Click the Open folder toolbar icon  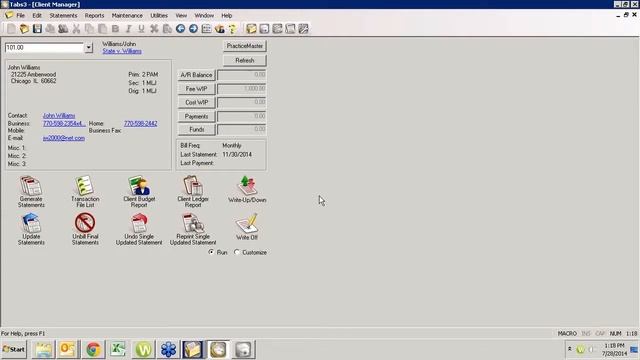[24, 29]
